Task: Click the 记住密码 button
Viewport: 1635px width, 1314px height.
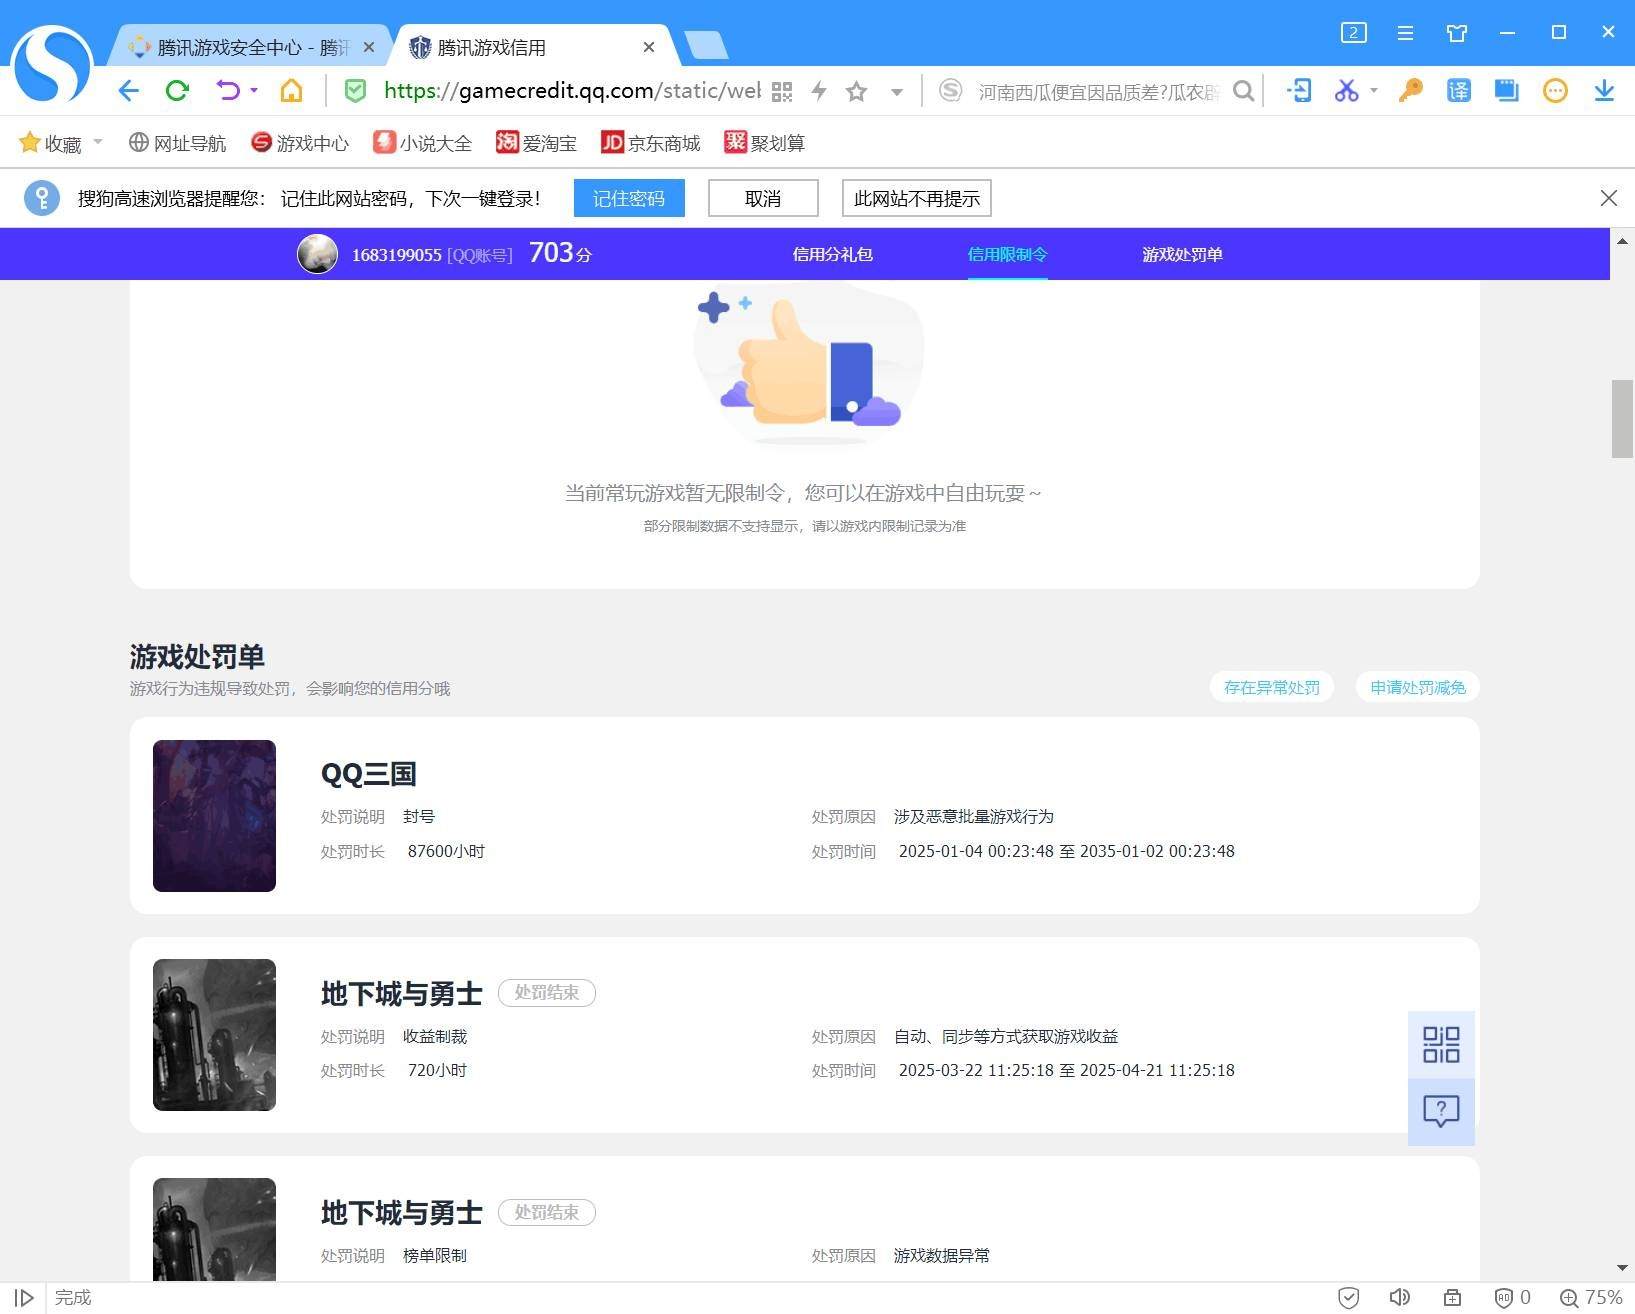Action: tap(629, 198)
